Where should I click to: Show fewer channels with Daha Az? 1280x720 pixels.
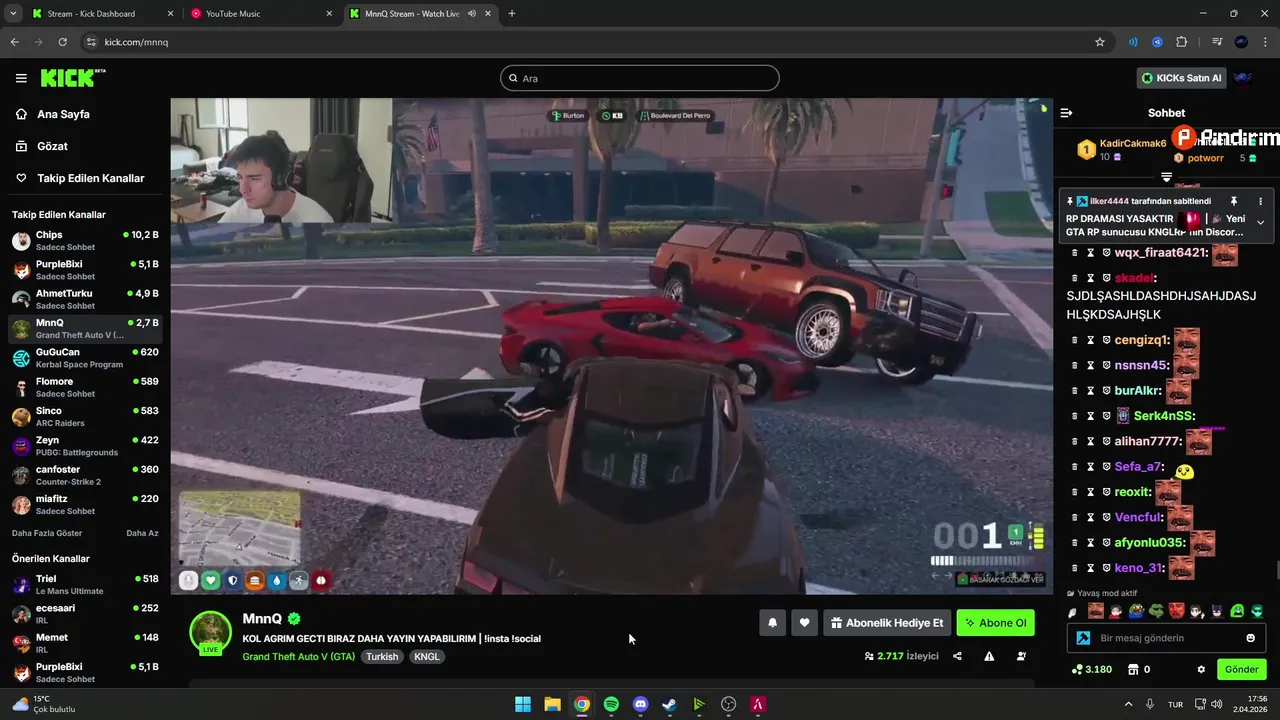[x=142, y=533]
